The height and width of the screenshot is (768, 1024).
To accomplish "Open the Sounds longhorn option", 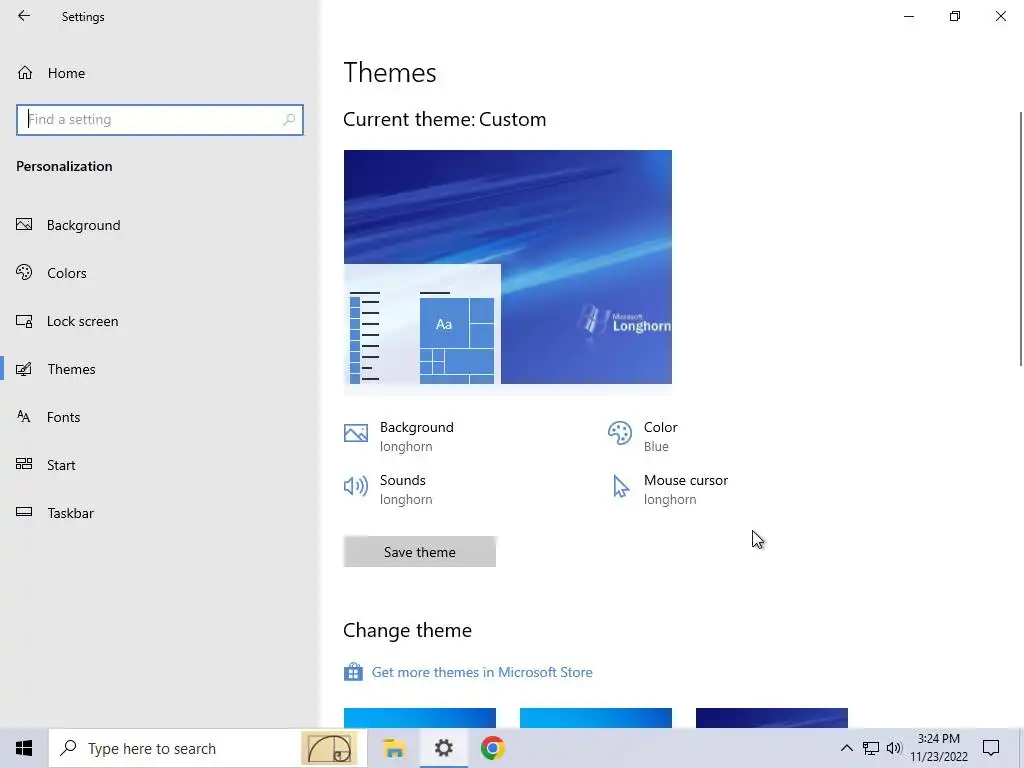I will (x=406, y=489).
